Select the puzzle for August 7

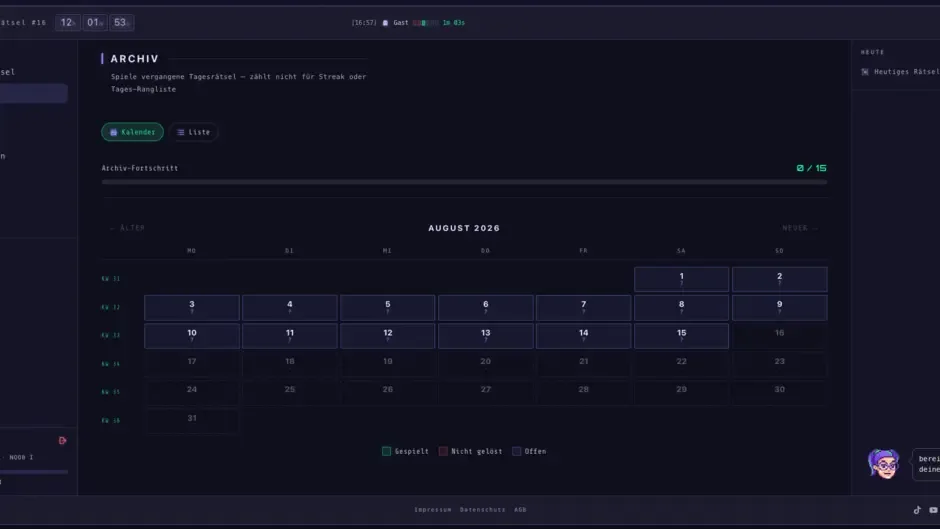point(583,307)
